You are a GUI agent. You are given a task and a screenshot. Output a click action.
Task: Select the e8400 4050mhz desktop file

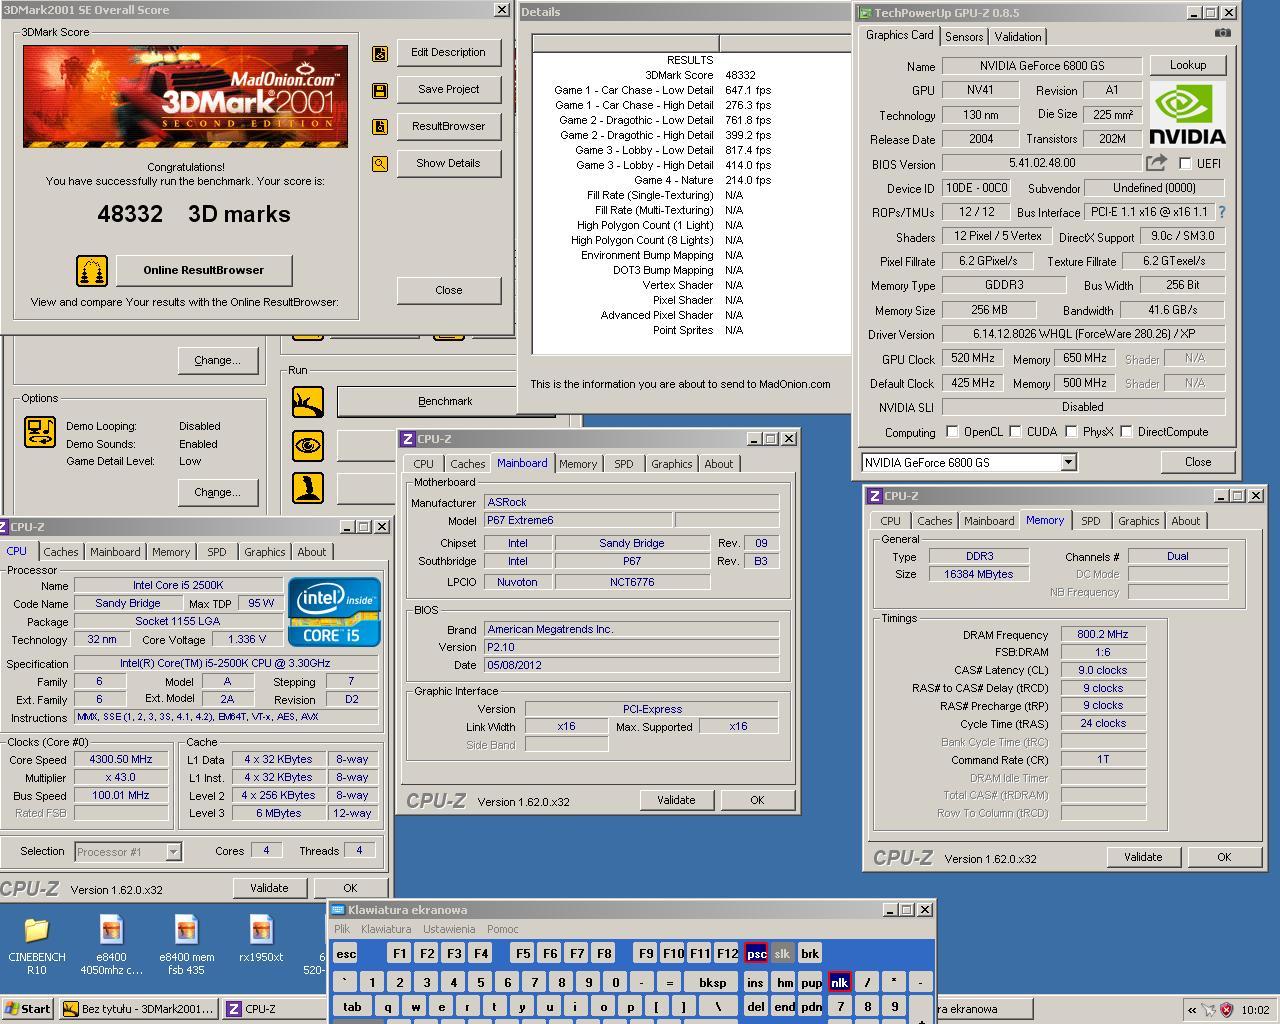111,944
